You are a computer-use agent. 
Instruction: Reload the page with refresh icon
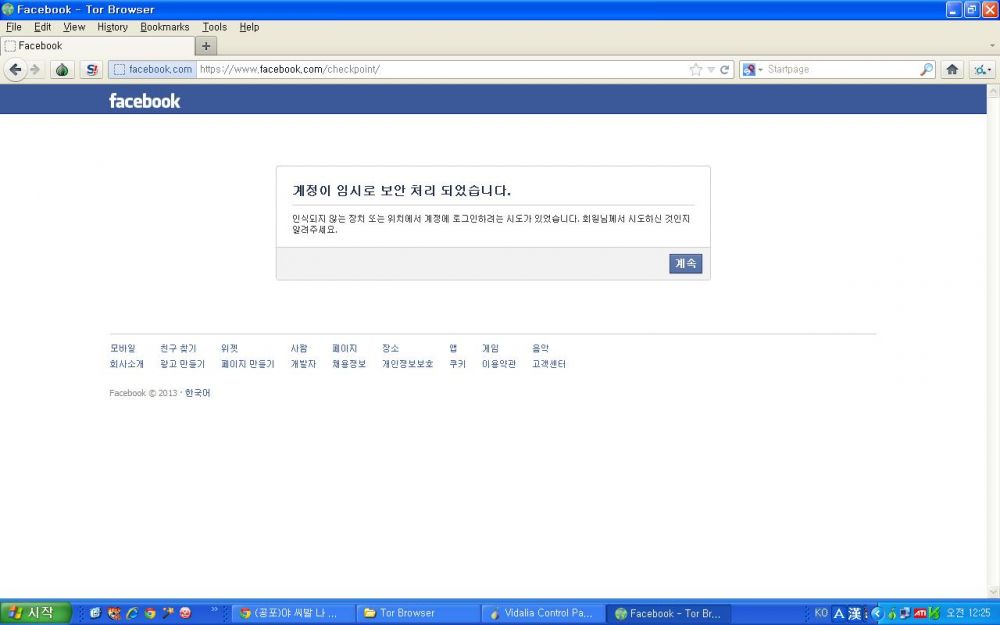[724, 70]
